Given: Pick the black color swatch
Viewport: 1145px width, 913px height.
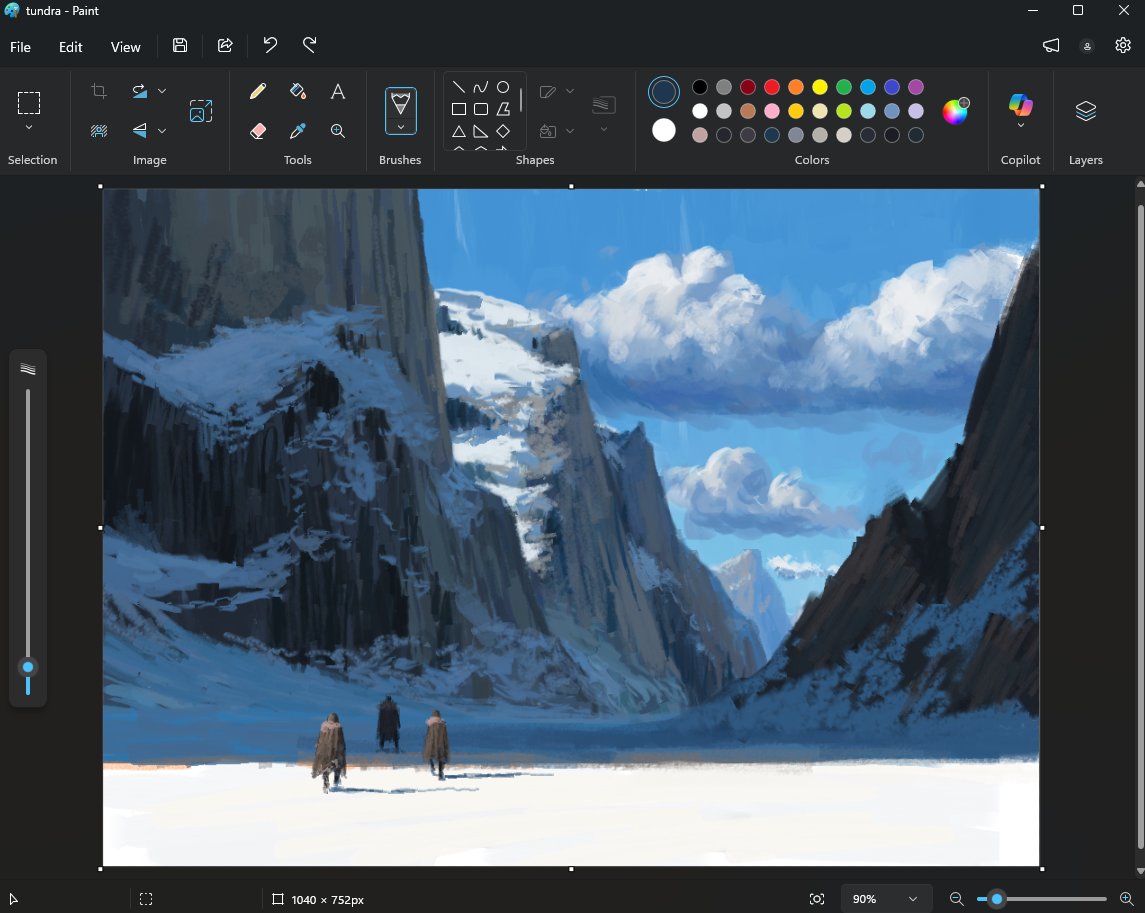Looking at the screenshot, I should (700, 88).
